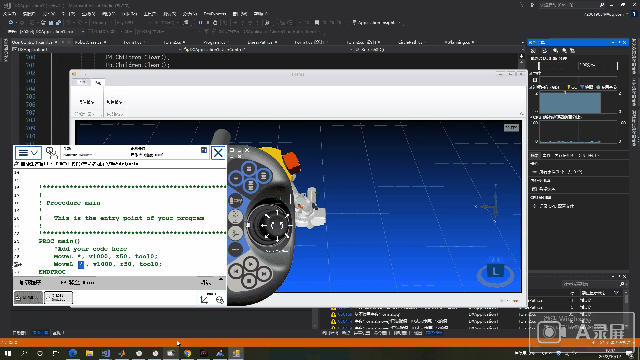
Task: Select the 'PROC main()' line in editor
Action: (59, 241)
